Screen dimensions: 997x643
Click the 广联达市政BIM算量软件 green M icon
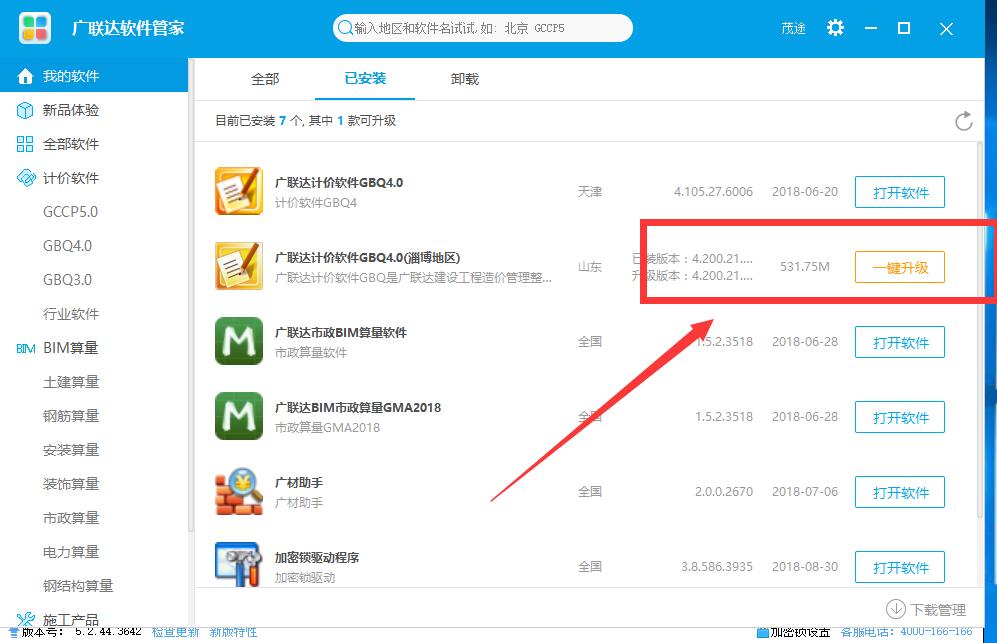click(239, 341)
